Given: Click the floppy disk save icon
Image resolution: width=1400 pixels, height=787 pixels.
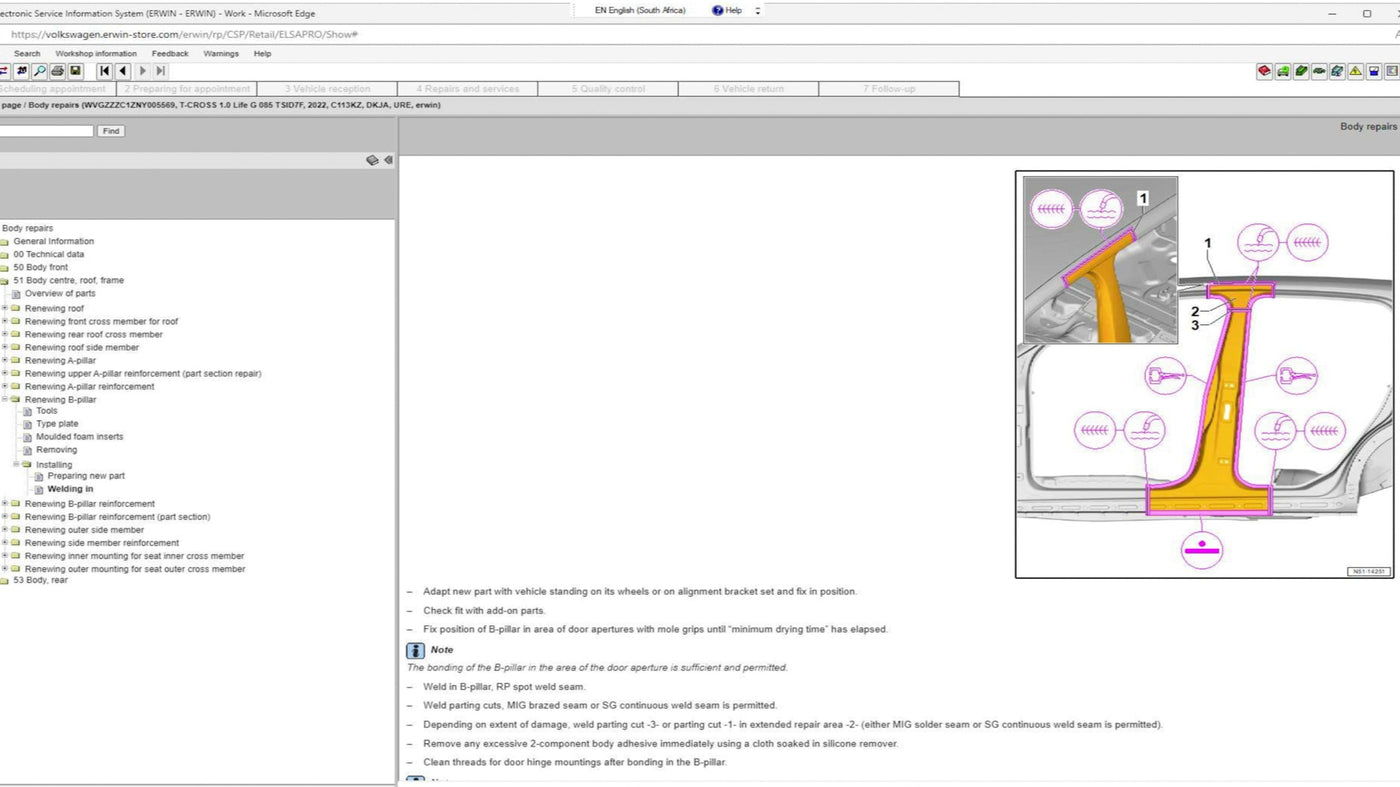Looking at the screenshot, I should tap(75, 71).
